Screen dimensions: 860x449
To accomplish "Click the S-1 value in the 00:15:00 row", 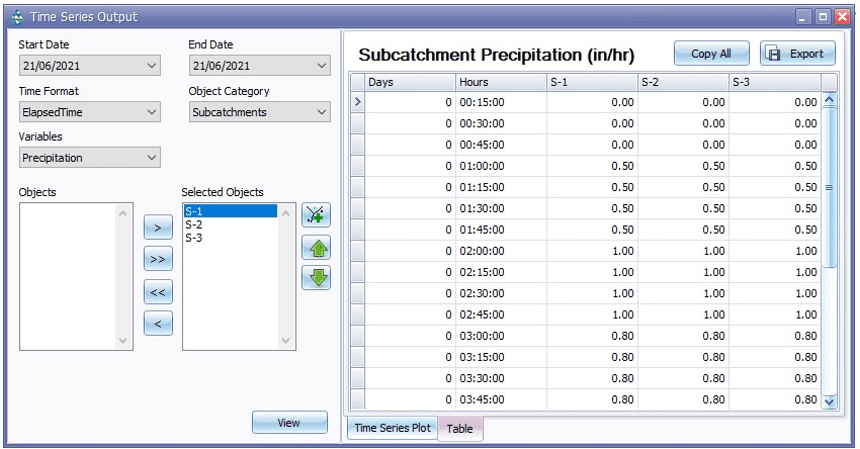I will [592, 102].
